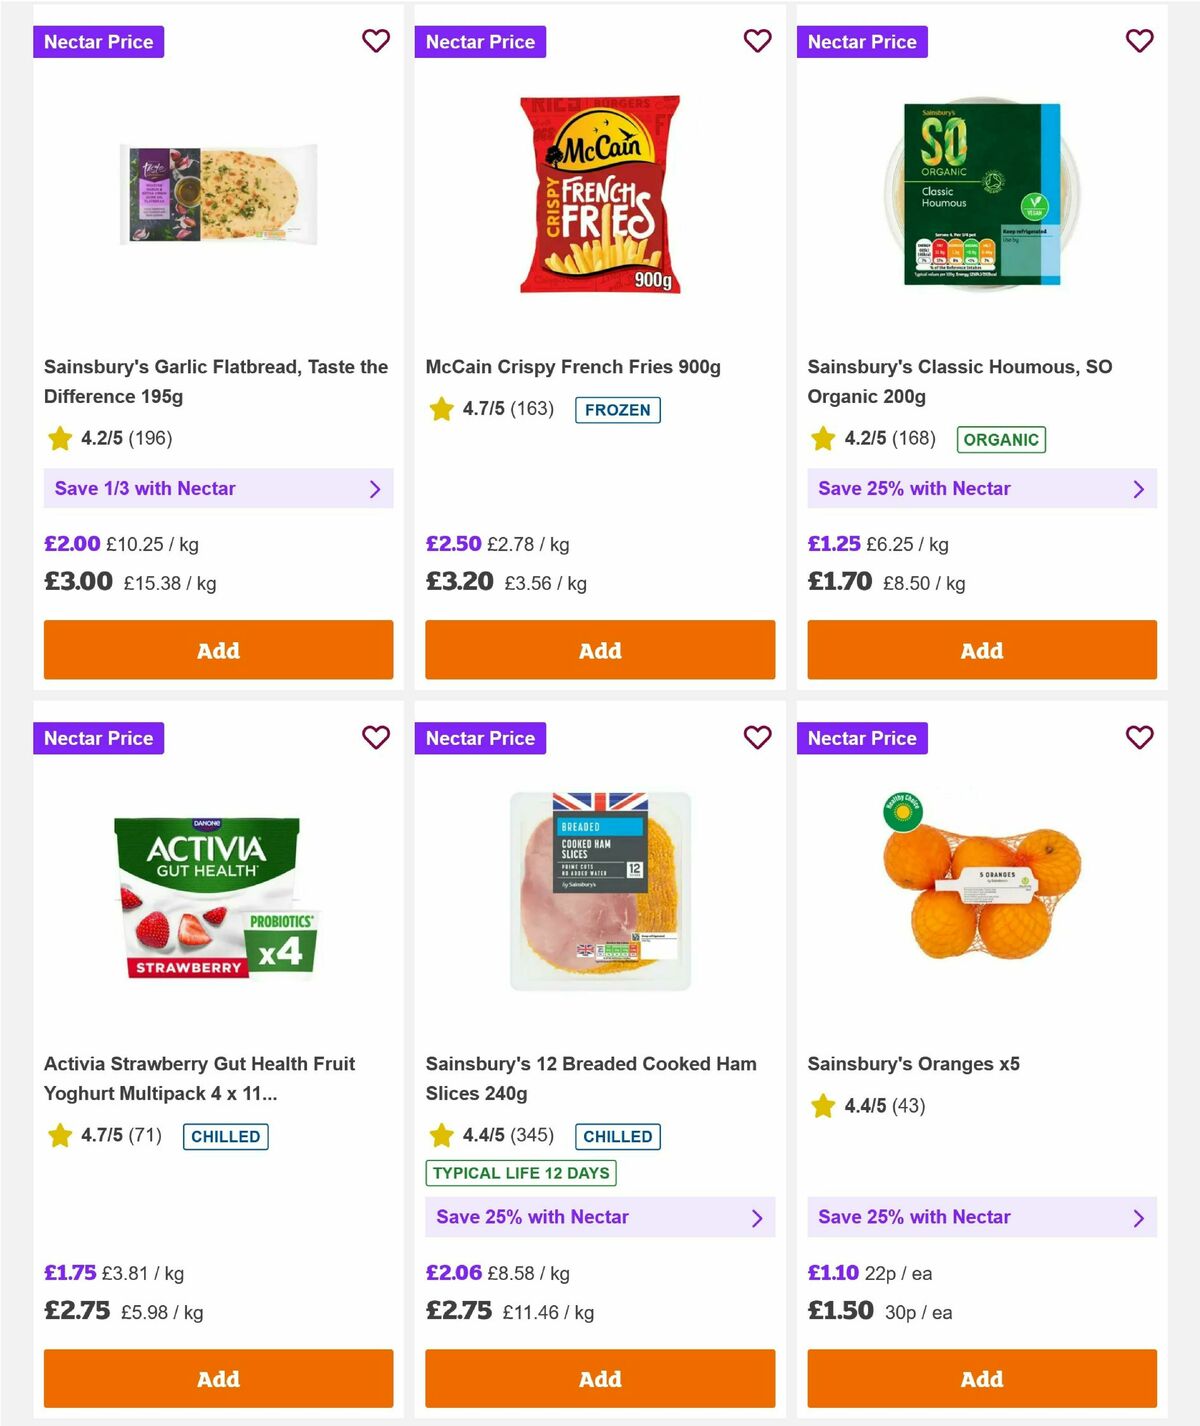Unfavourite the McCain French Fries with the heart toggle
The image size is (1200, 1426).
tap(758, 41)
